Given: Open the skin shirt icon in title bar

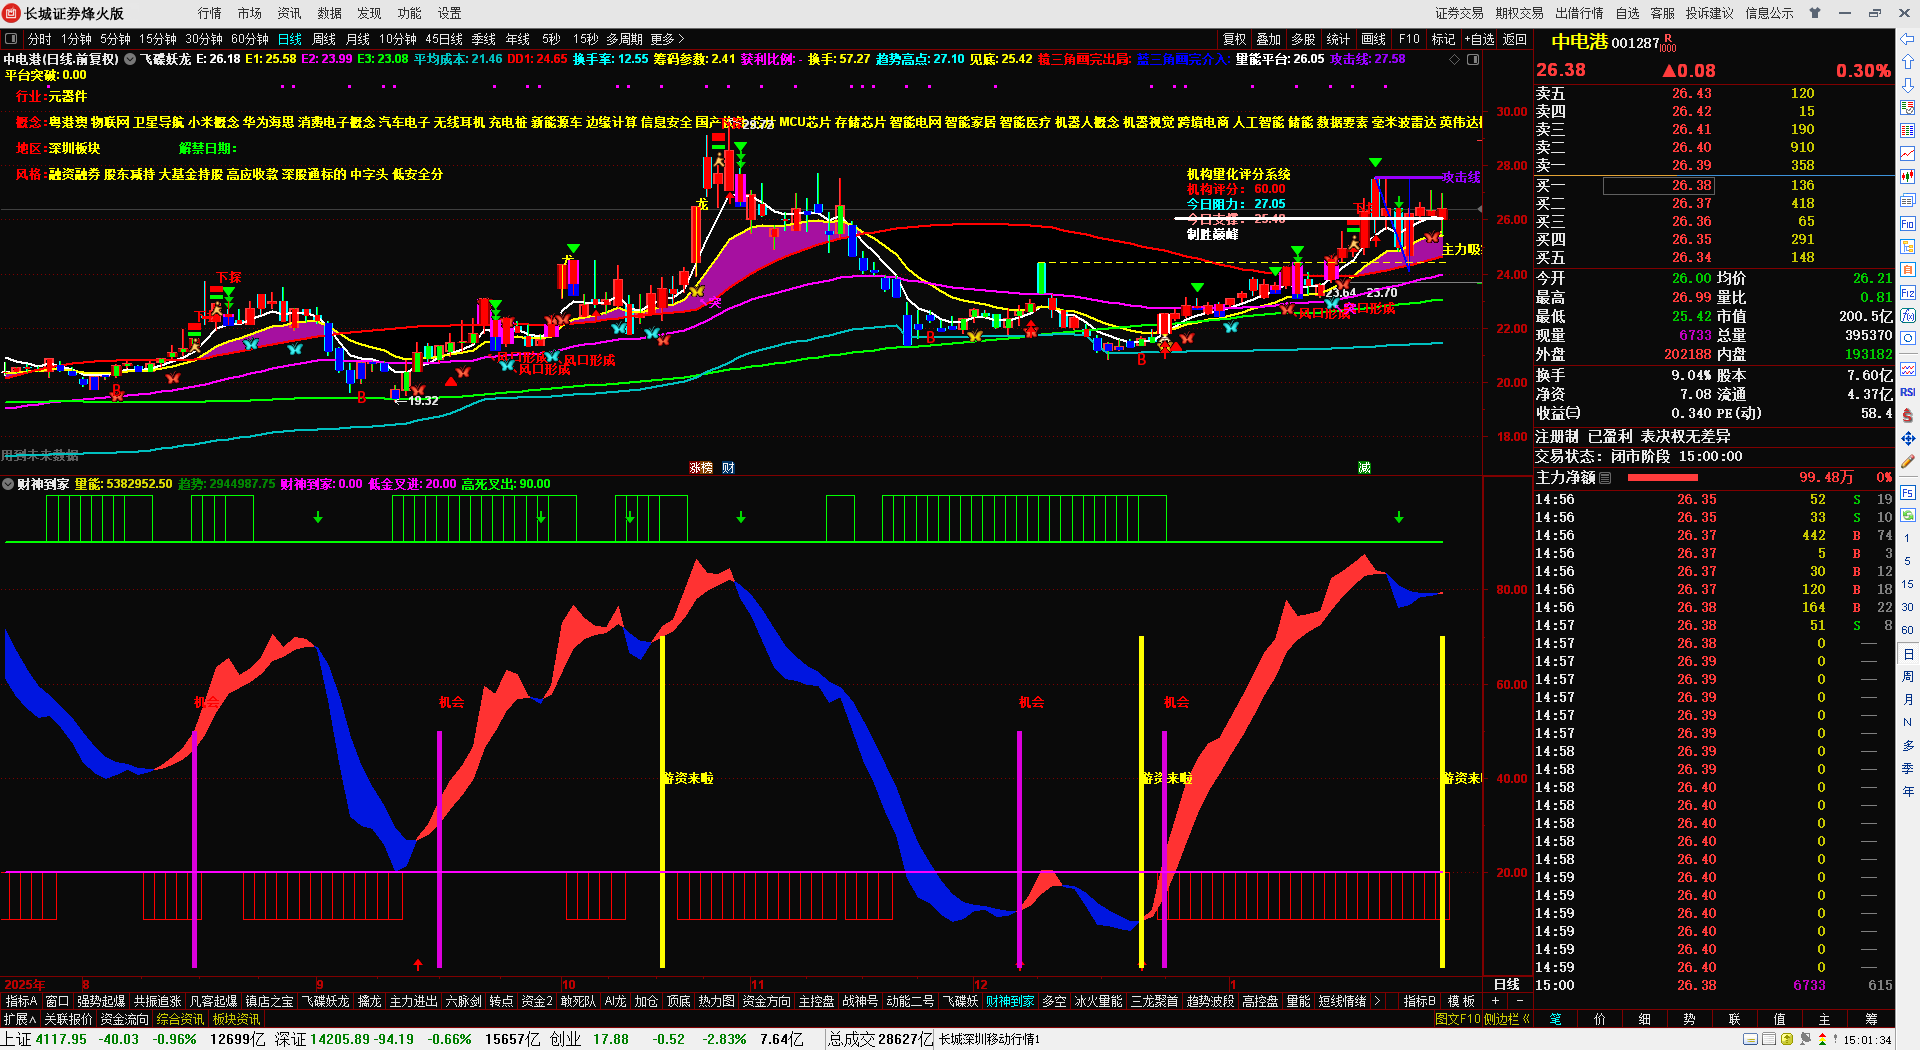Looking at the screenshot, I should 1815,13.
